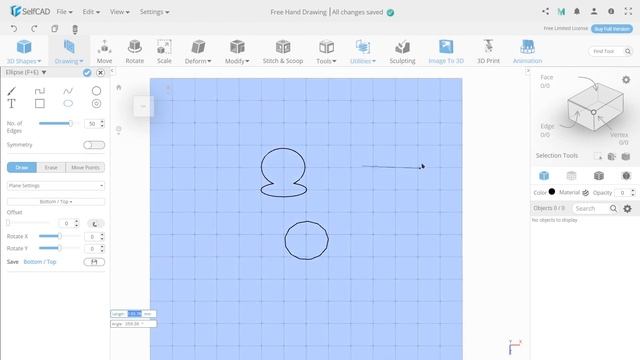Expand the Modify tools dropdown
The width and height of the screenshot is (640, 360).
pyautogui.click(x=237, y=51)
